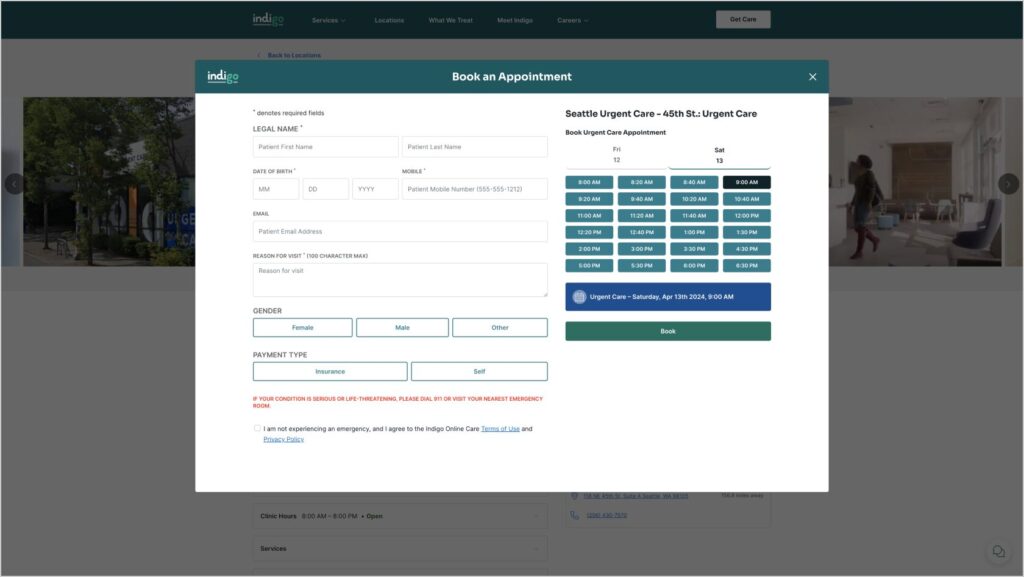
Task: Go to previous photo in carousel
Action: point(14,184)
